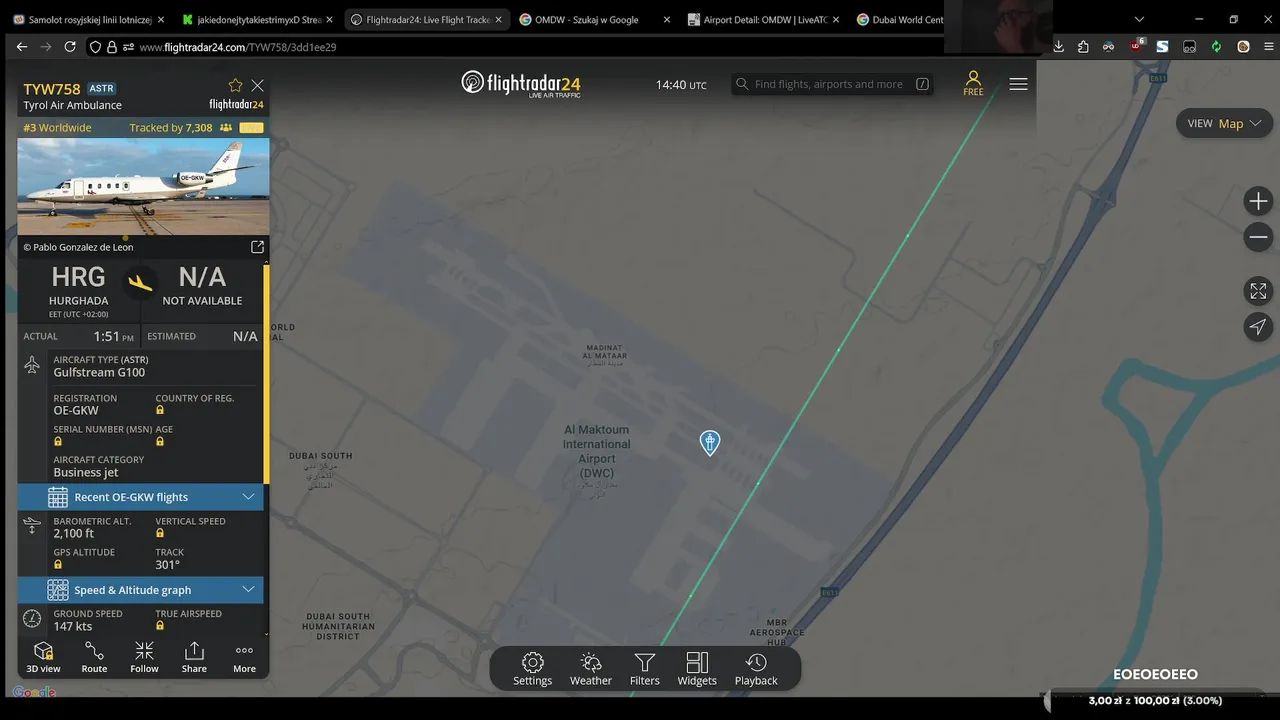Go back in browser history

click(x=22, y=47)
